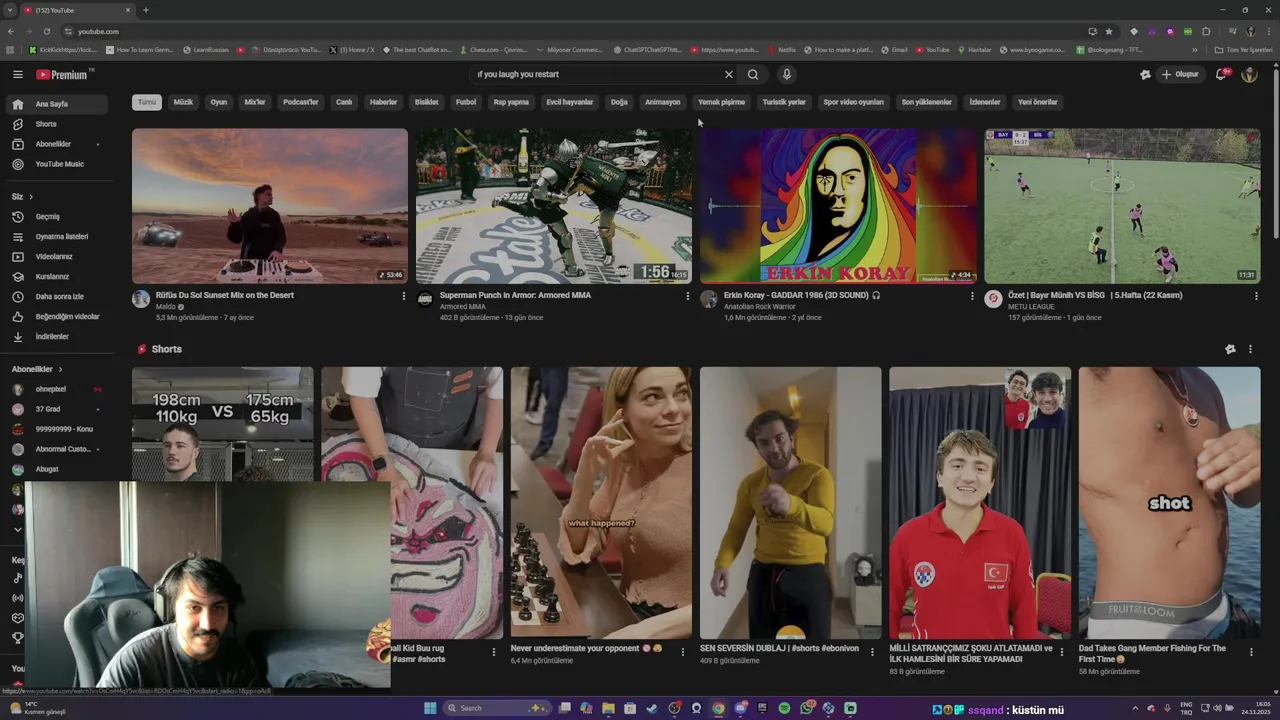The height and width of the screenshot is (720, 1280).
Task: Open Shorts from the left sidebar
Action: tap(57, 124)
